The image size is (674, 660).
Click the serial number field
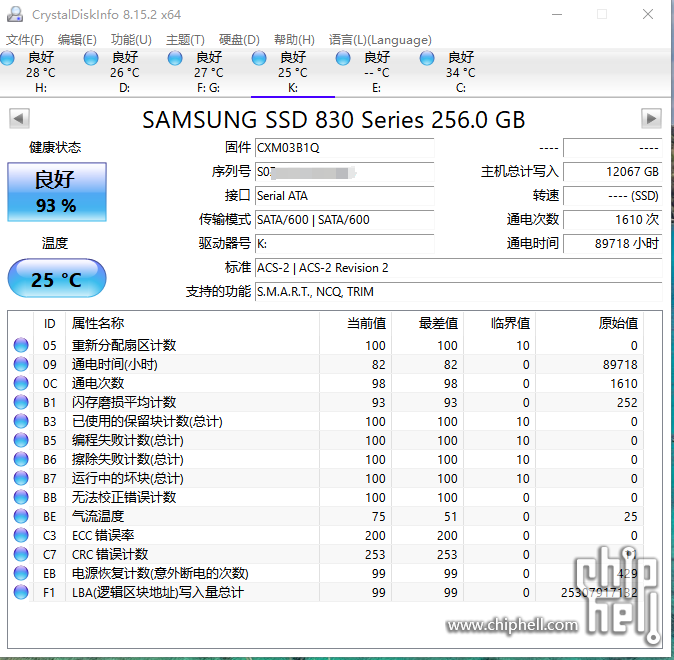tap(344, 172)
